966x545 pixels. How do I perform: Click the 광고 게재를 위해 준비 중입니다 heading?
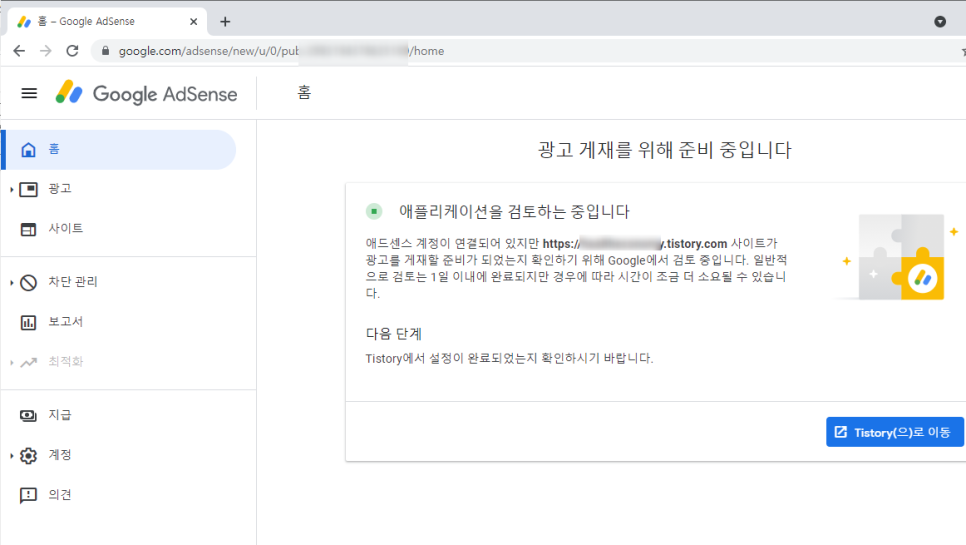pos(664,150)
